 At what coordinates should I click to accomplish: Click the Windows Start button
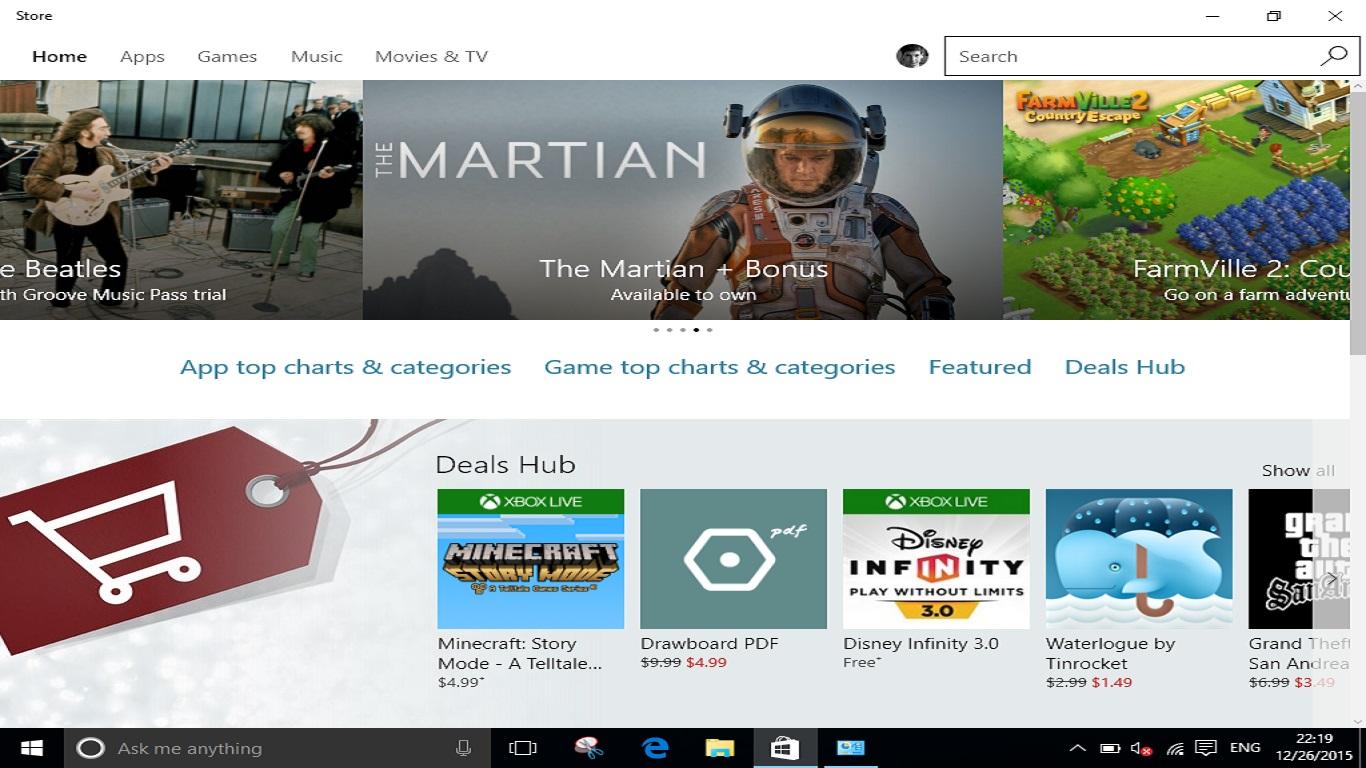(32, 748)
